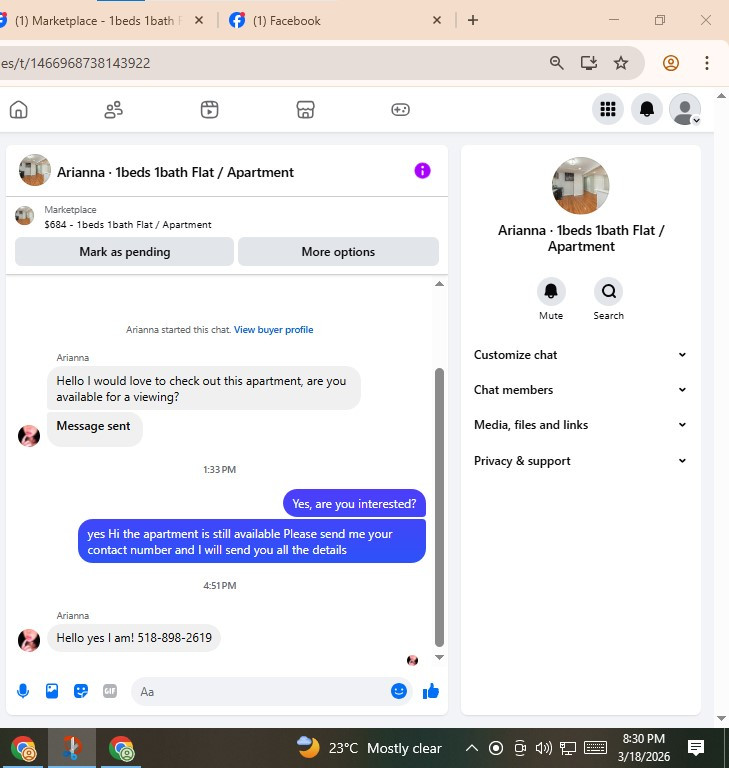Click the chat scrollbar thumb
This screenshot has height=768, width=729.
(439, 507)
